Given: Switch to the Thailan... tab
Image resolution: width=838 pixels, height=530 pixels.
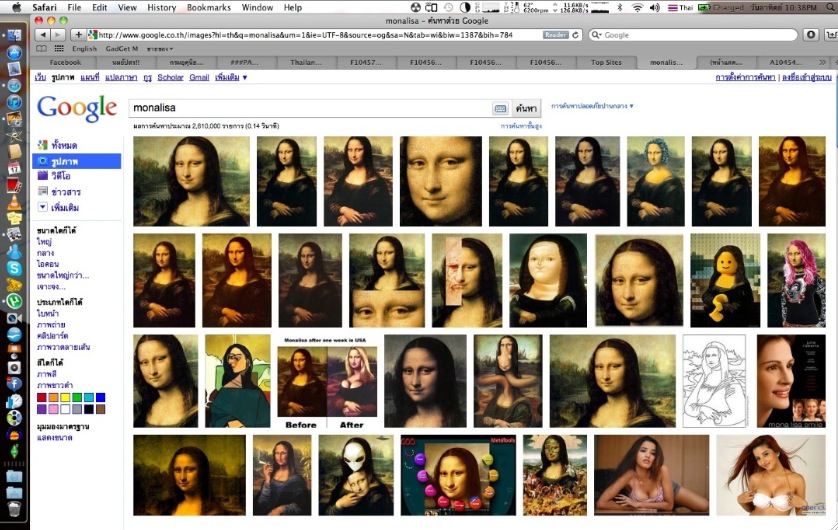Looking at the screenshot, I should click(x=306, y=63).
